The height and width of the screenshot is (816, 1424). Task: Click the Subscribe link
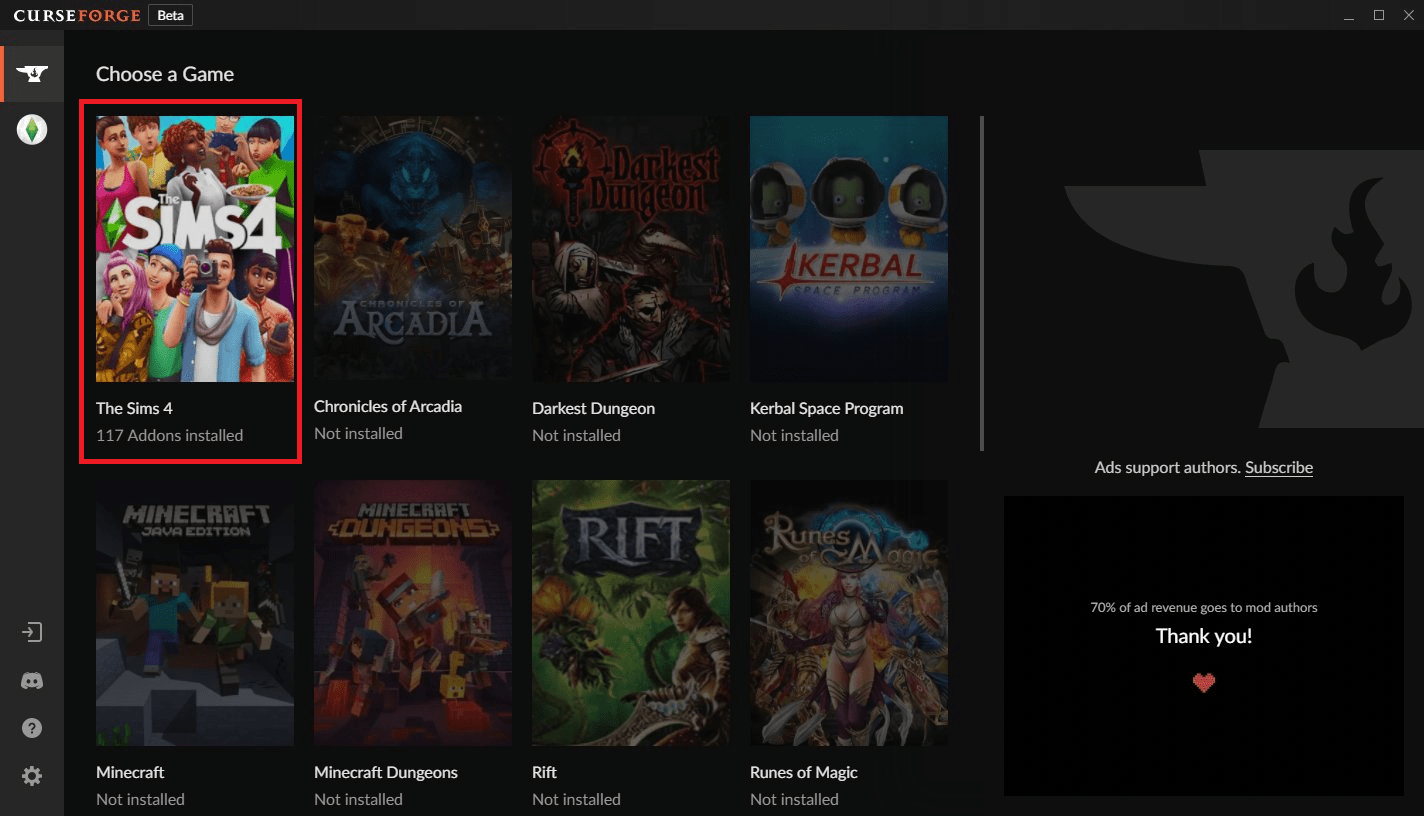[1278, 467]
